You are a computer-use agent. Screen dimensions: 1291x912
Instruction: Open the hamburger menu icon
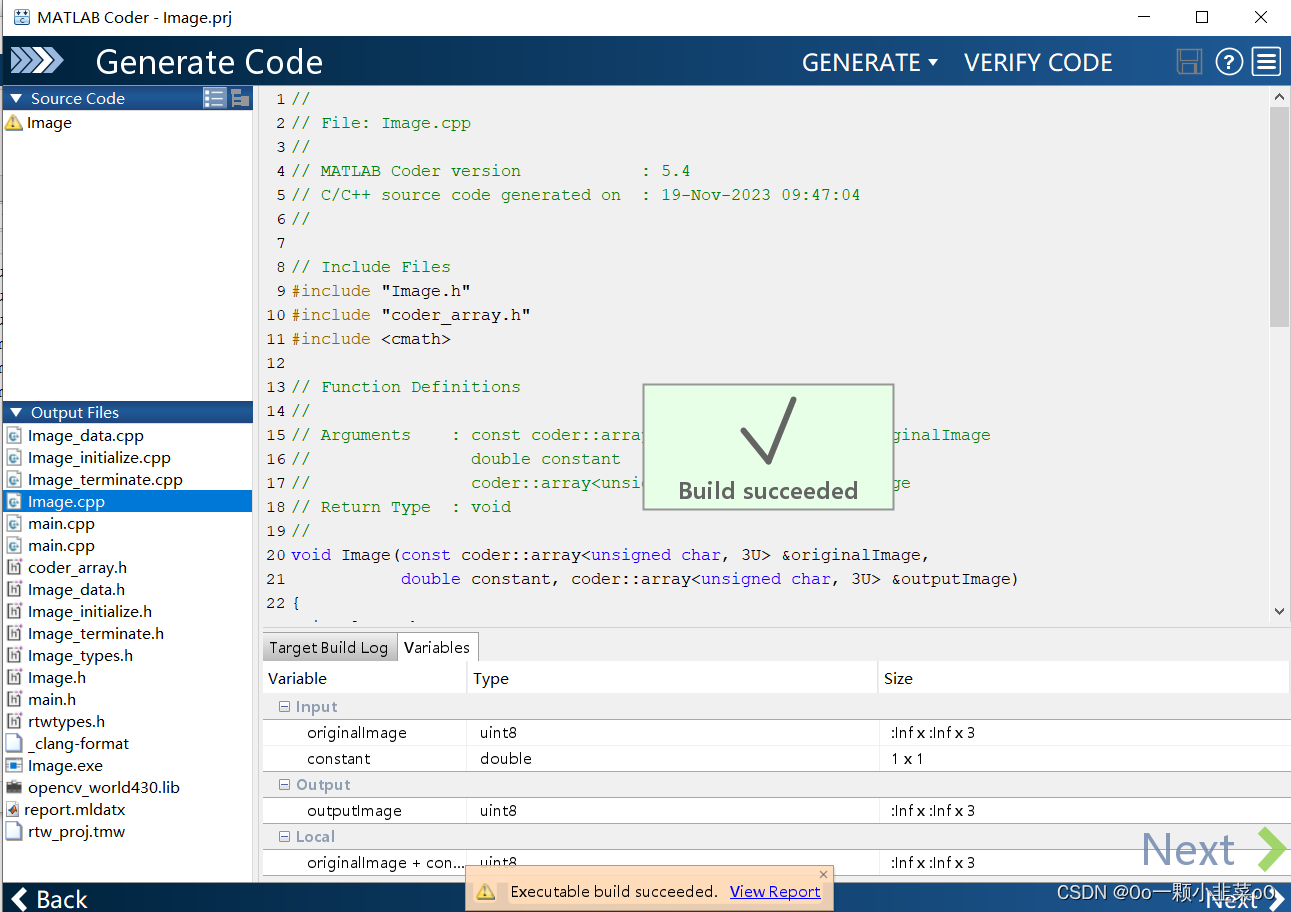(1267, 62)
